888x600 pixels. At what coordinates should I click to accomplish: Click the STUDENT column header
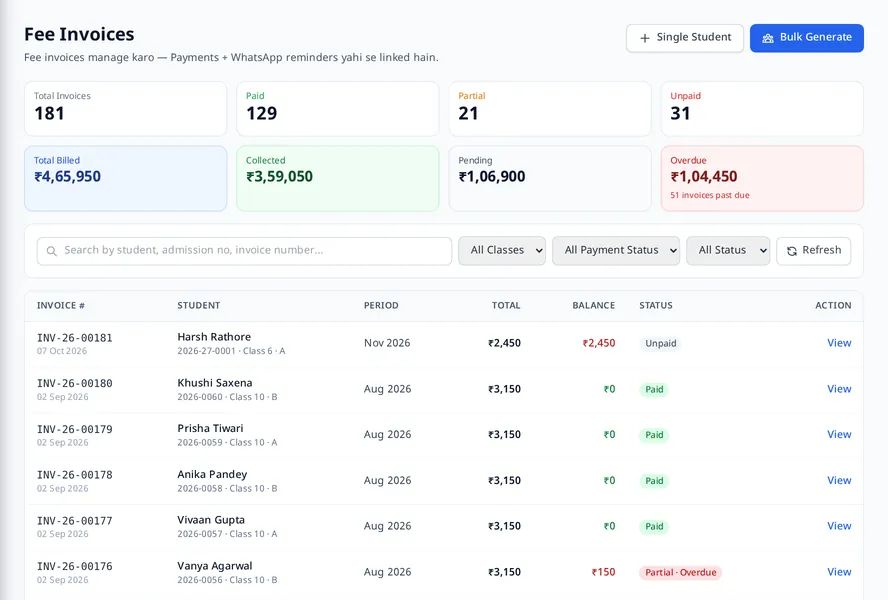click(x=198, y=305)
